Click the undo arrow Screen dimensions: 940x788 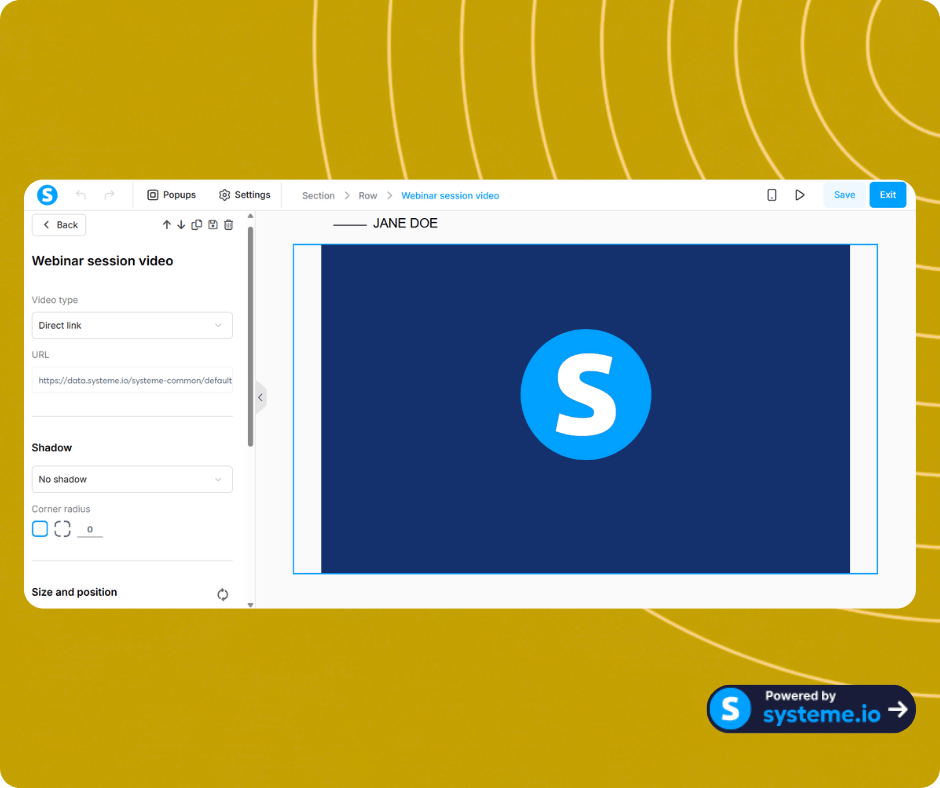coord(81,195)
